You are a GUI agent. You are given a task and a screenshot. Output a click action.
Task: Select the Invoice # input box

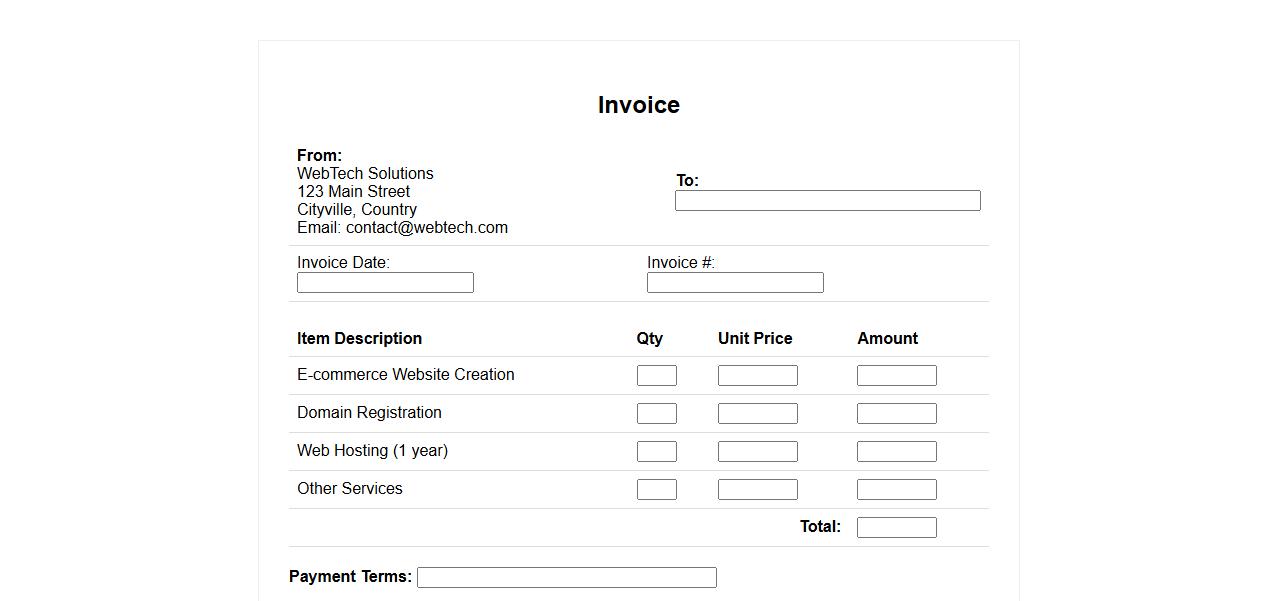[735, 283]
